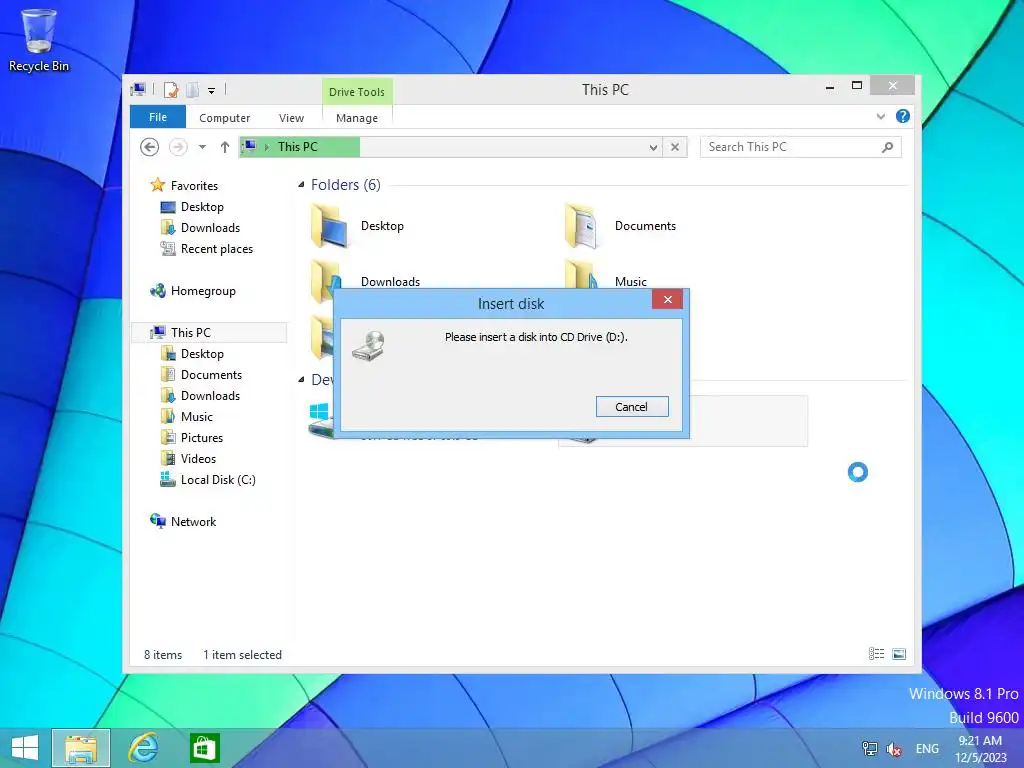Click the ENG language indicator
This screenshot has width=1024, height=768.
pyautogui.click(x=927, y=749)
